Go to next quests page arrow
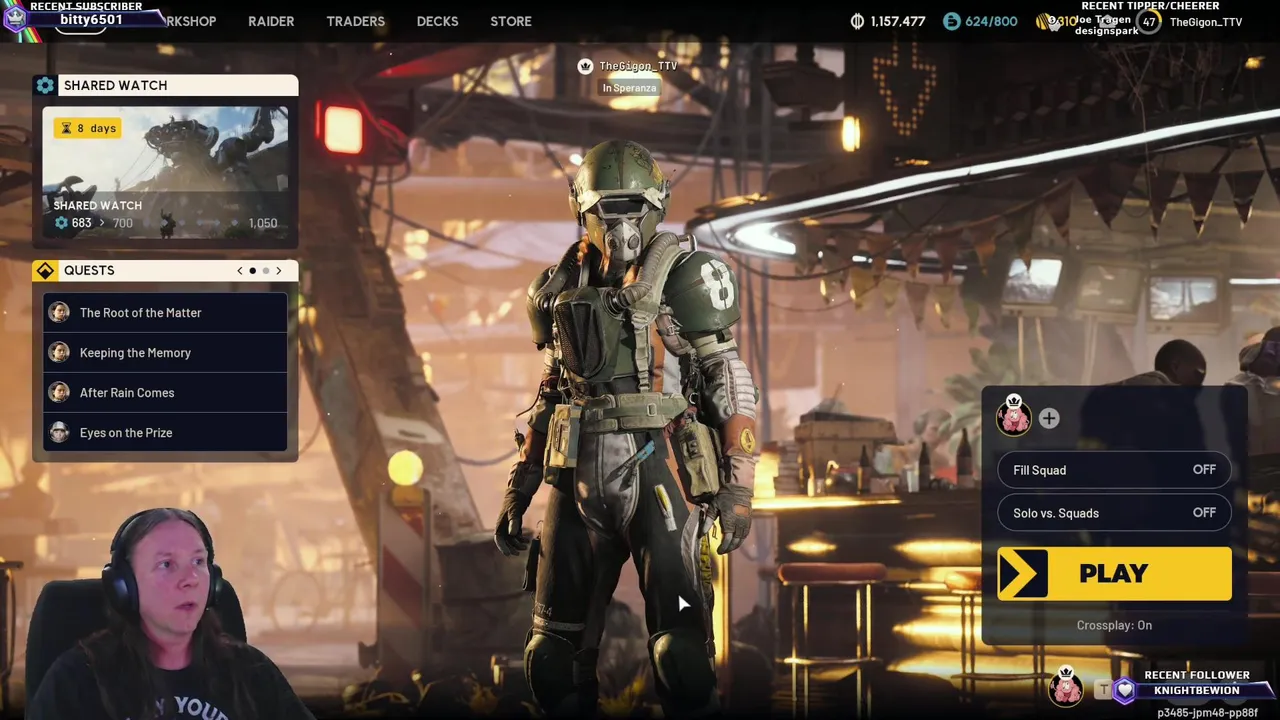The height and width of the screenshot is (720, 1280). point(279,271)
